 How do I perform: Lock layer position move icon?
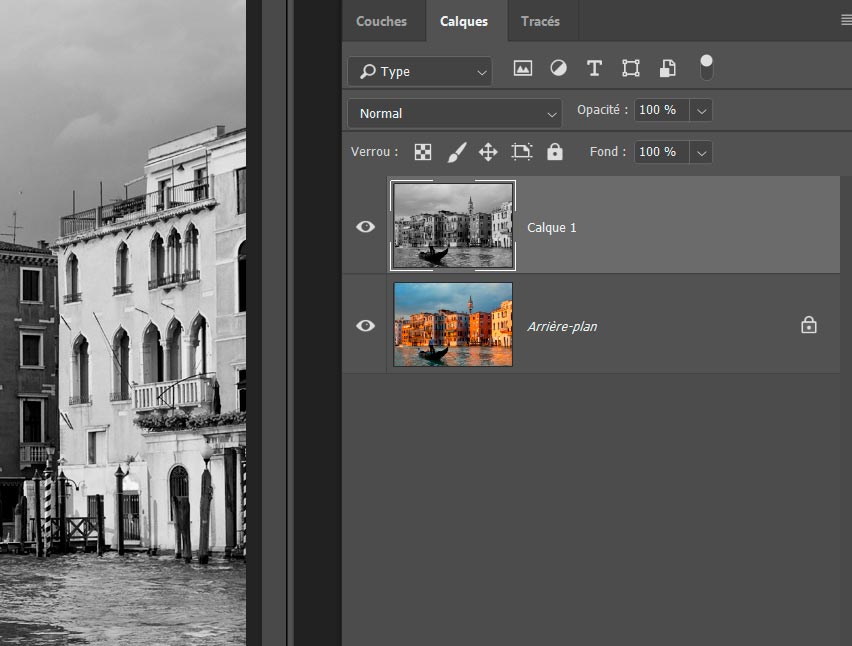(488, 152)
